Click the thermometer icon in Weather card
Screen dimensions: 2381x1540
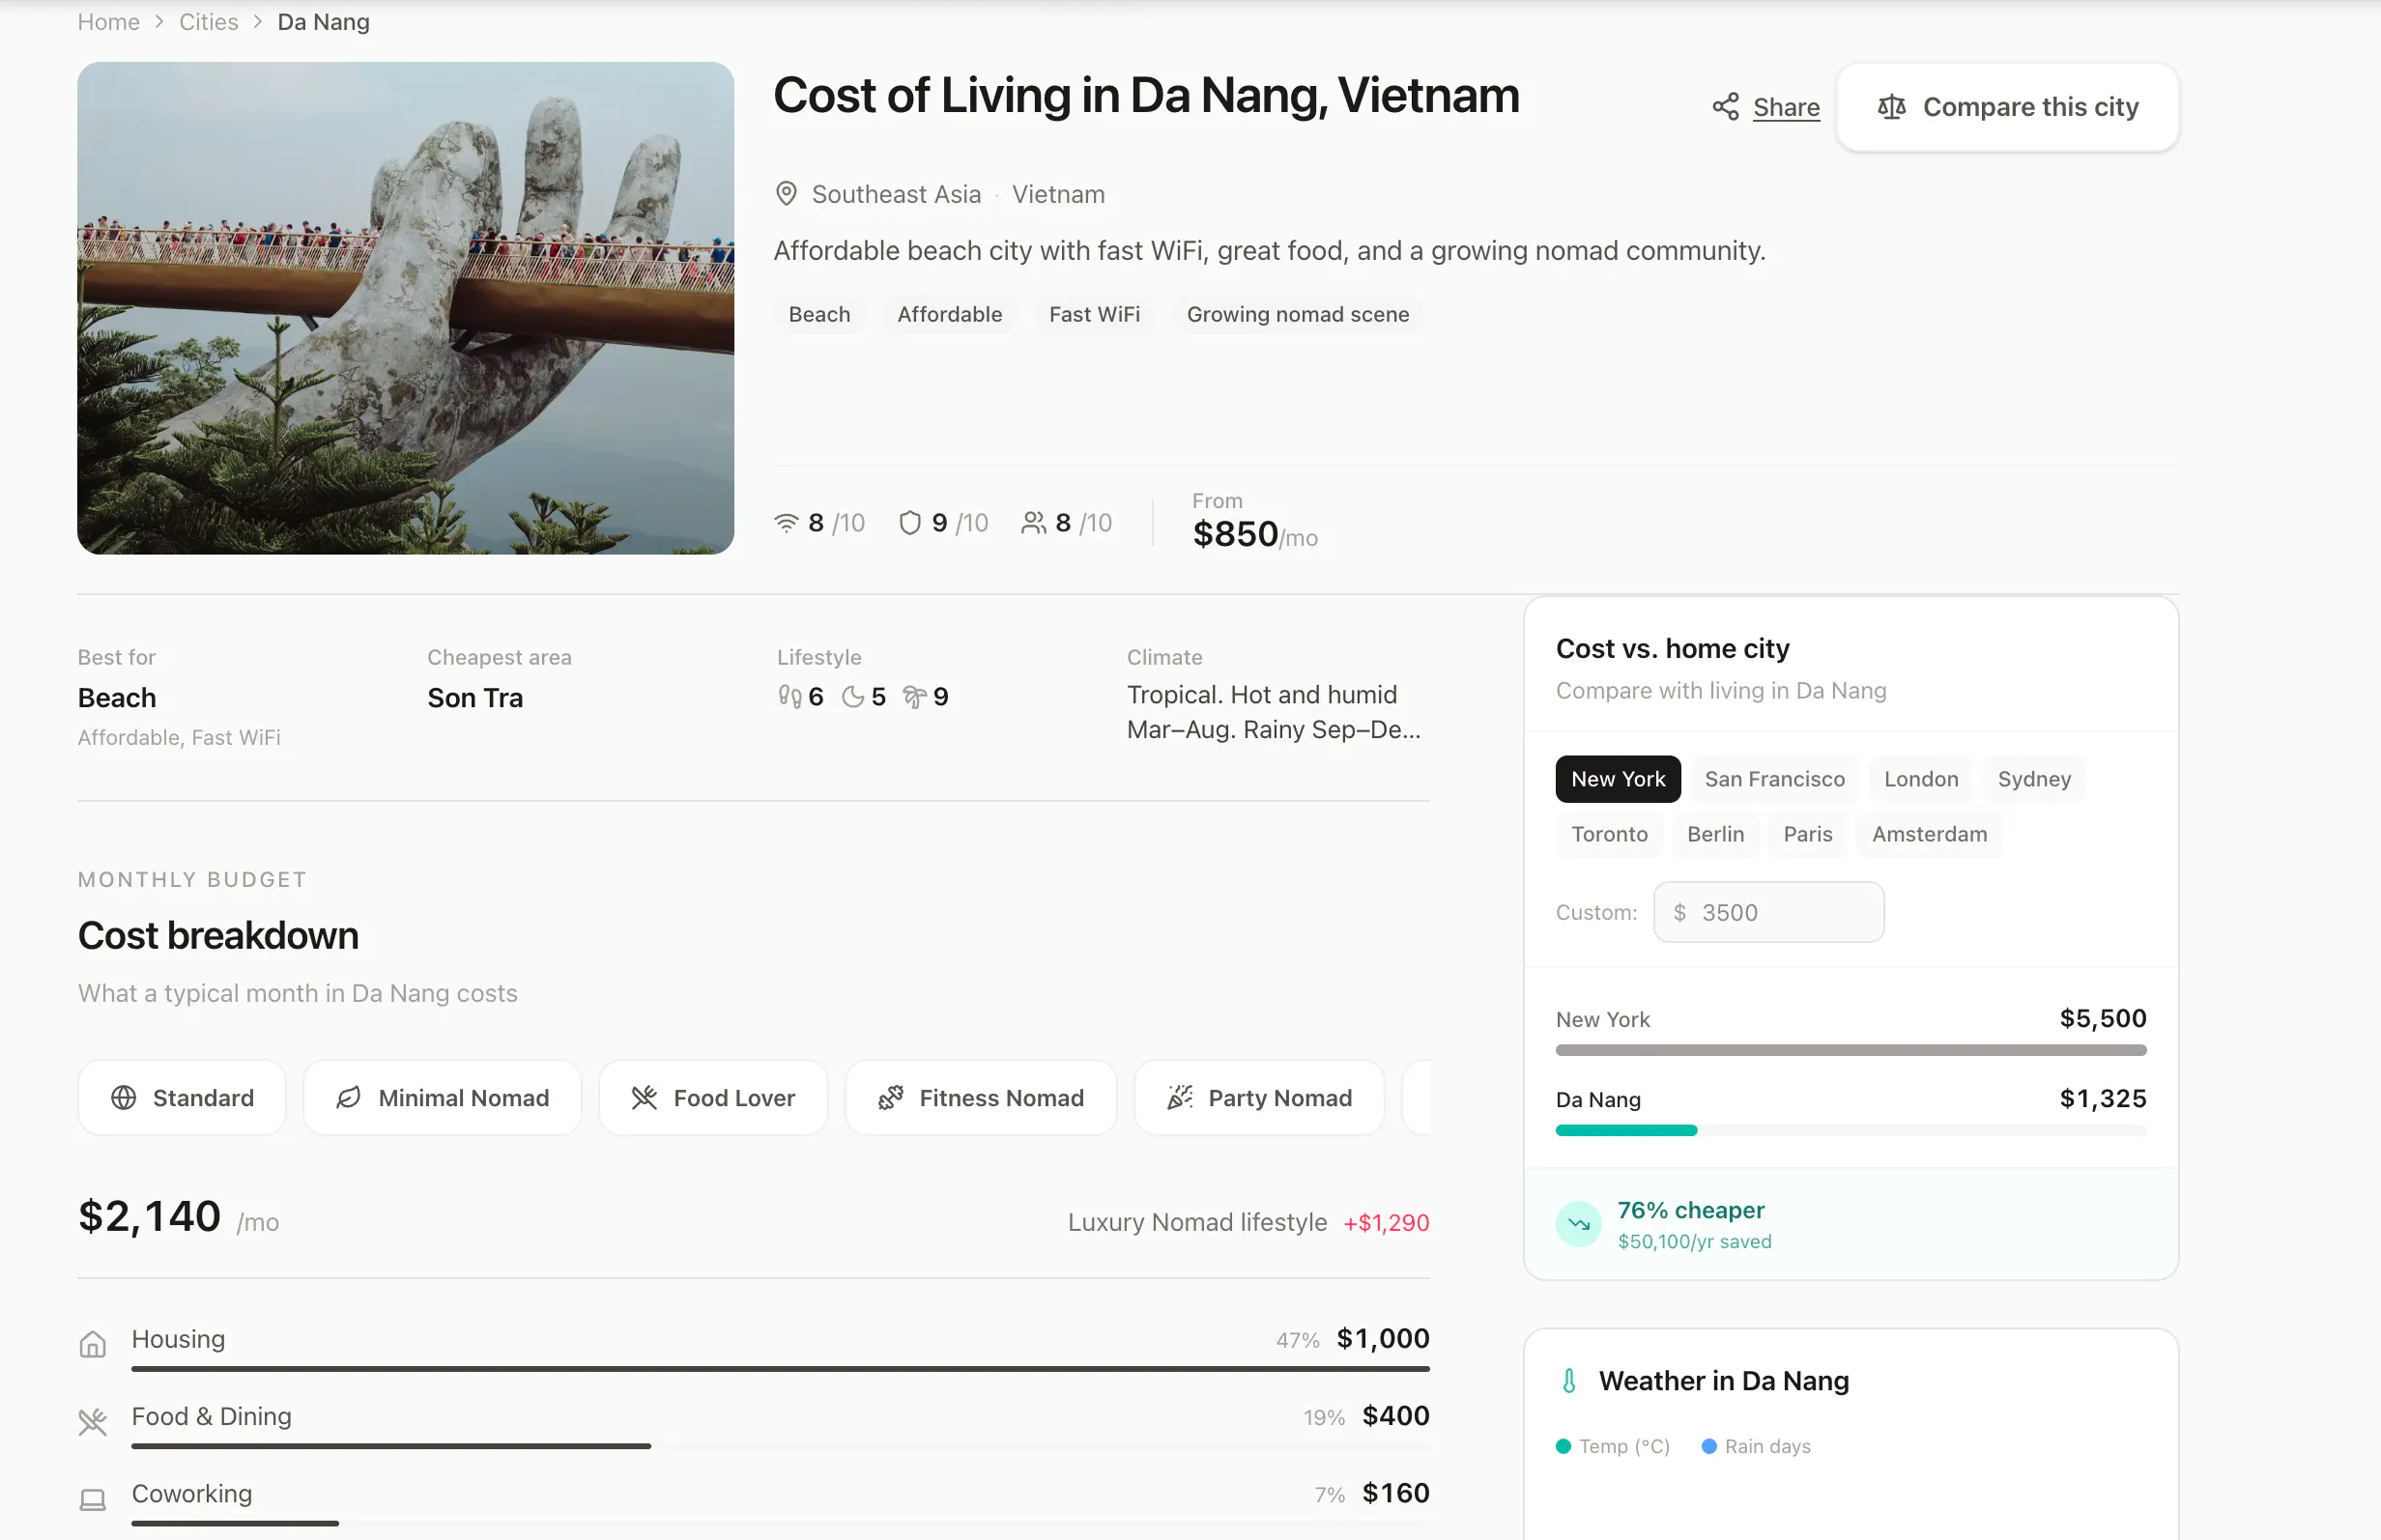tap(1569, 1381)
